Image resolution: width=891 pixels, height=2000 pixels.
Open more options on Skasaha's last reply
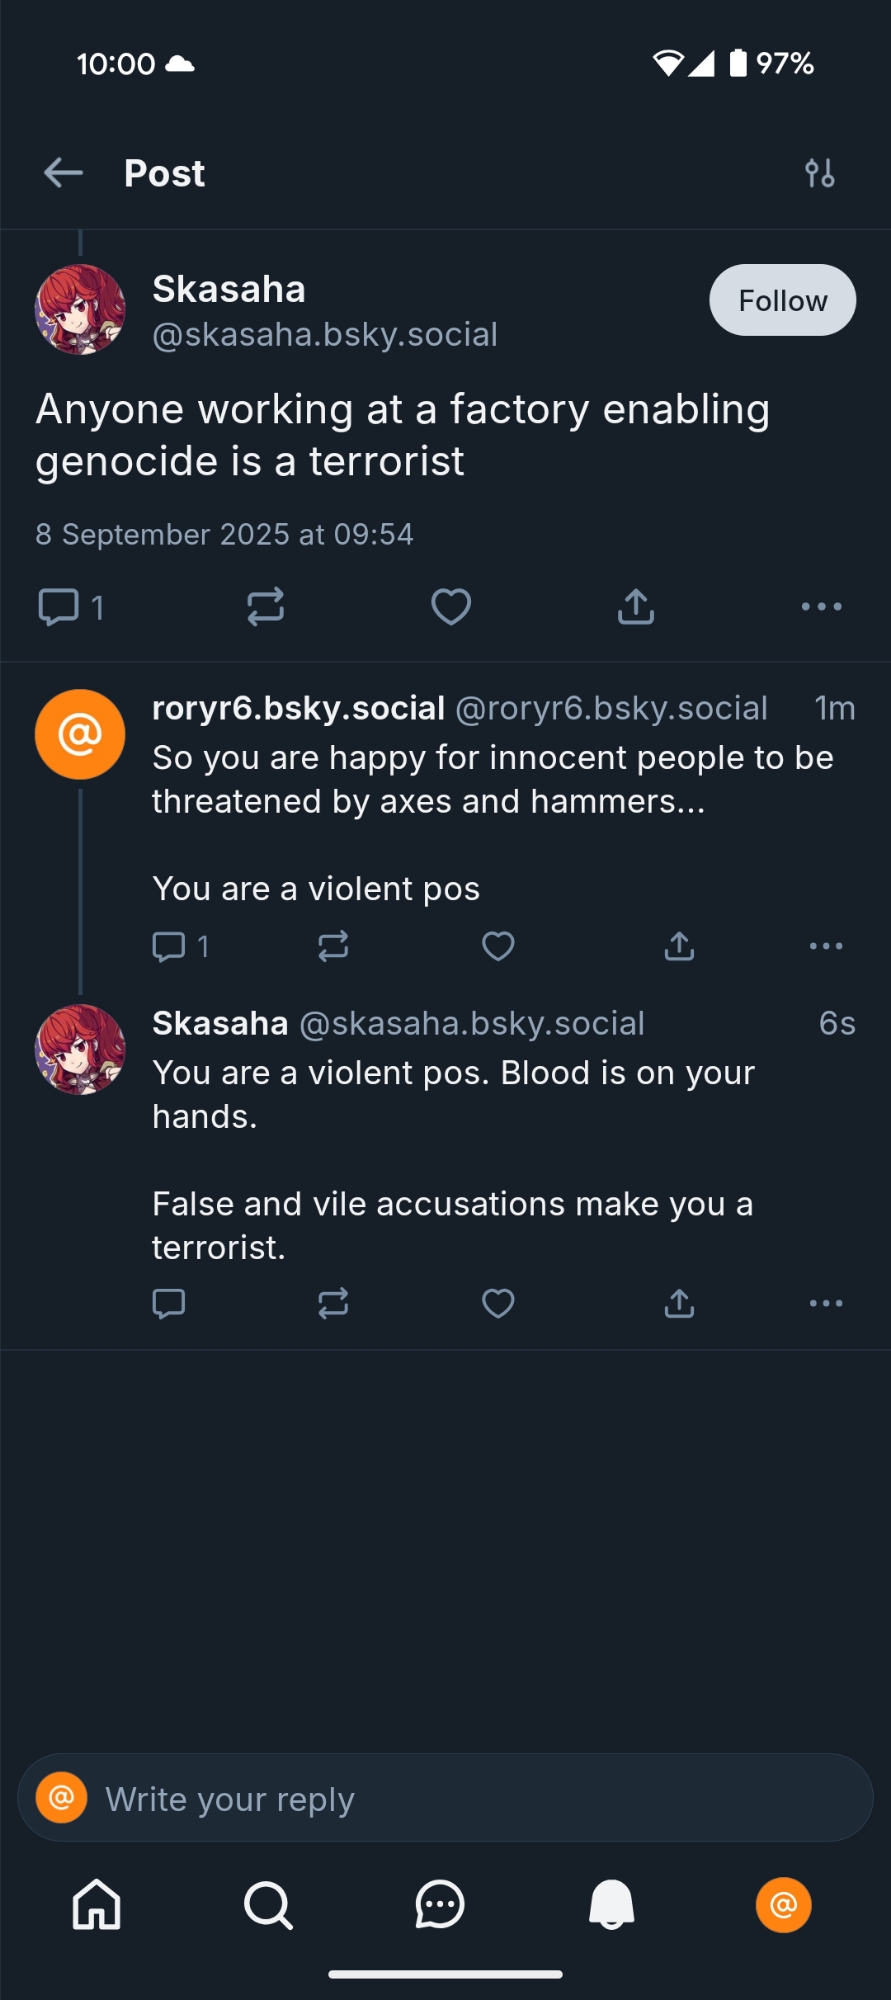tap(826, 1303)
